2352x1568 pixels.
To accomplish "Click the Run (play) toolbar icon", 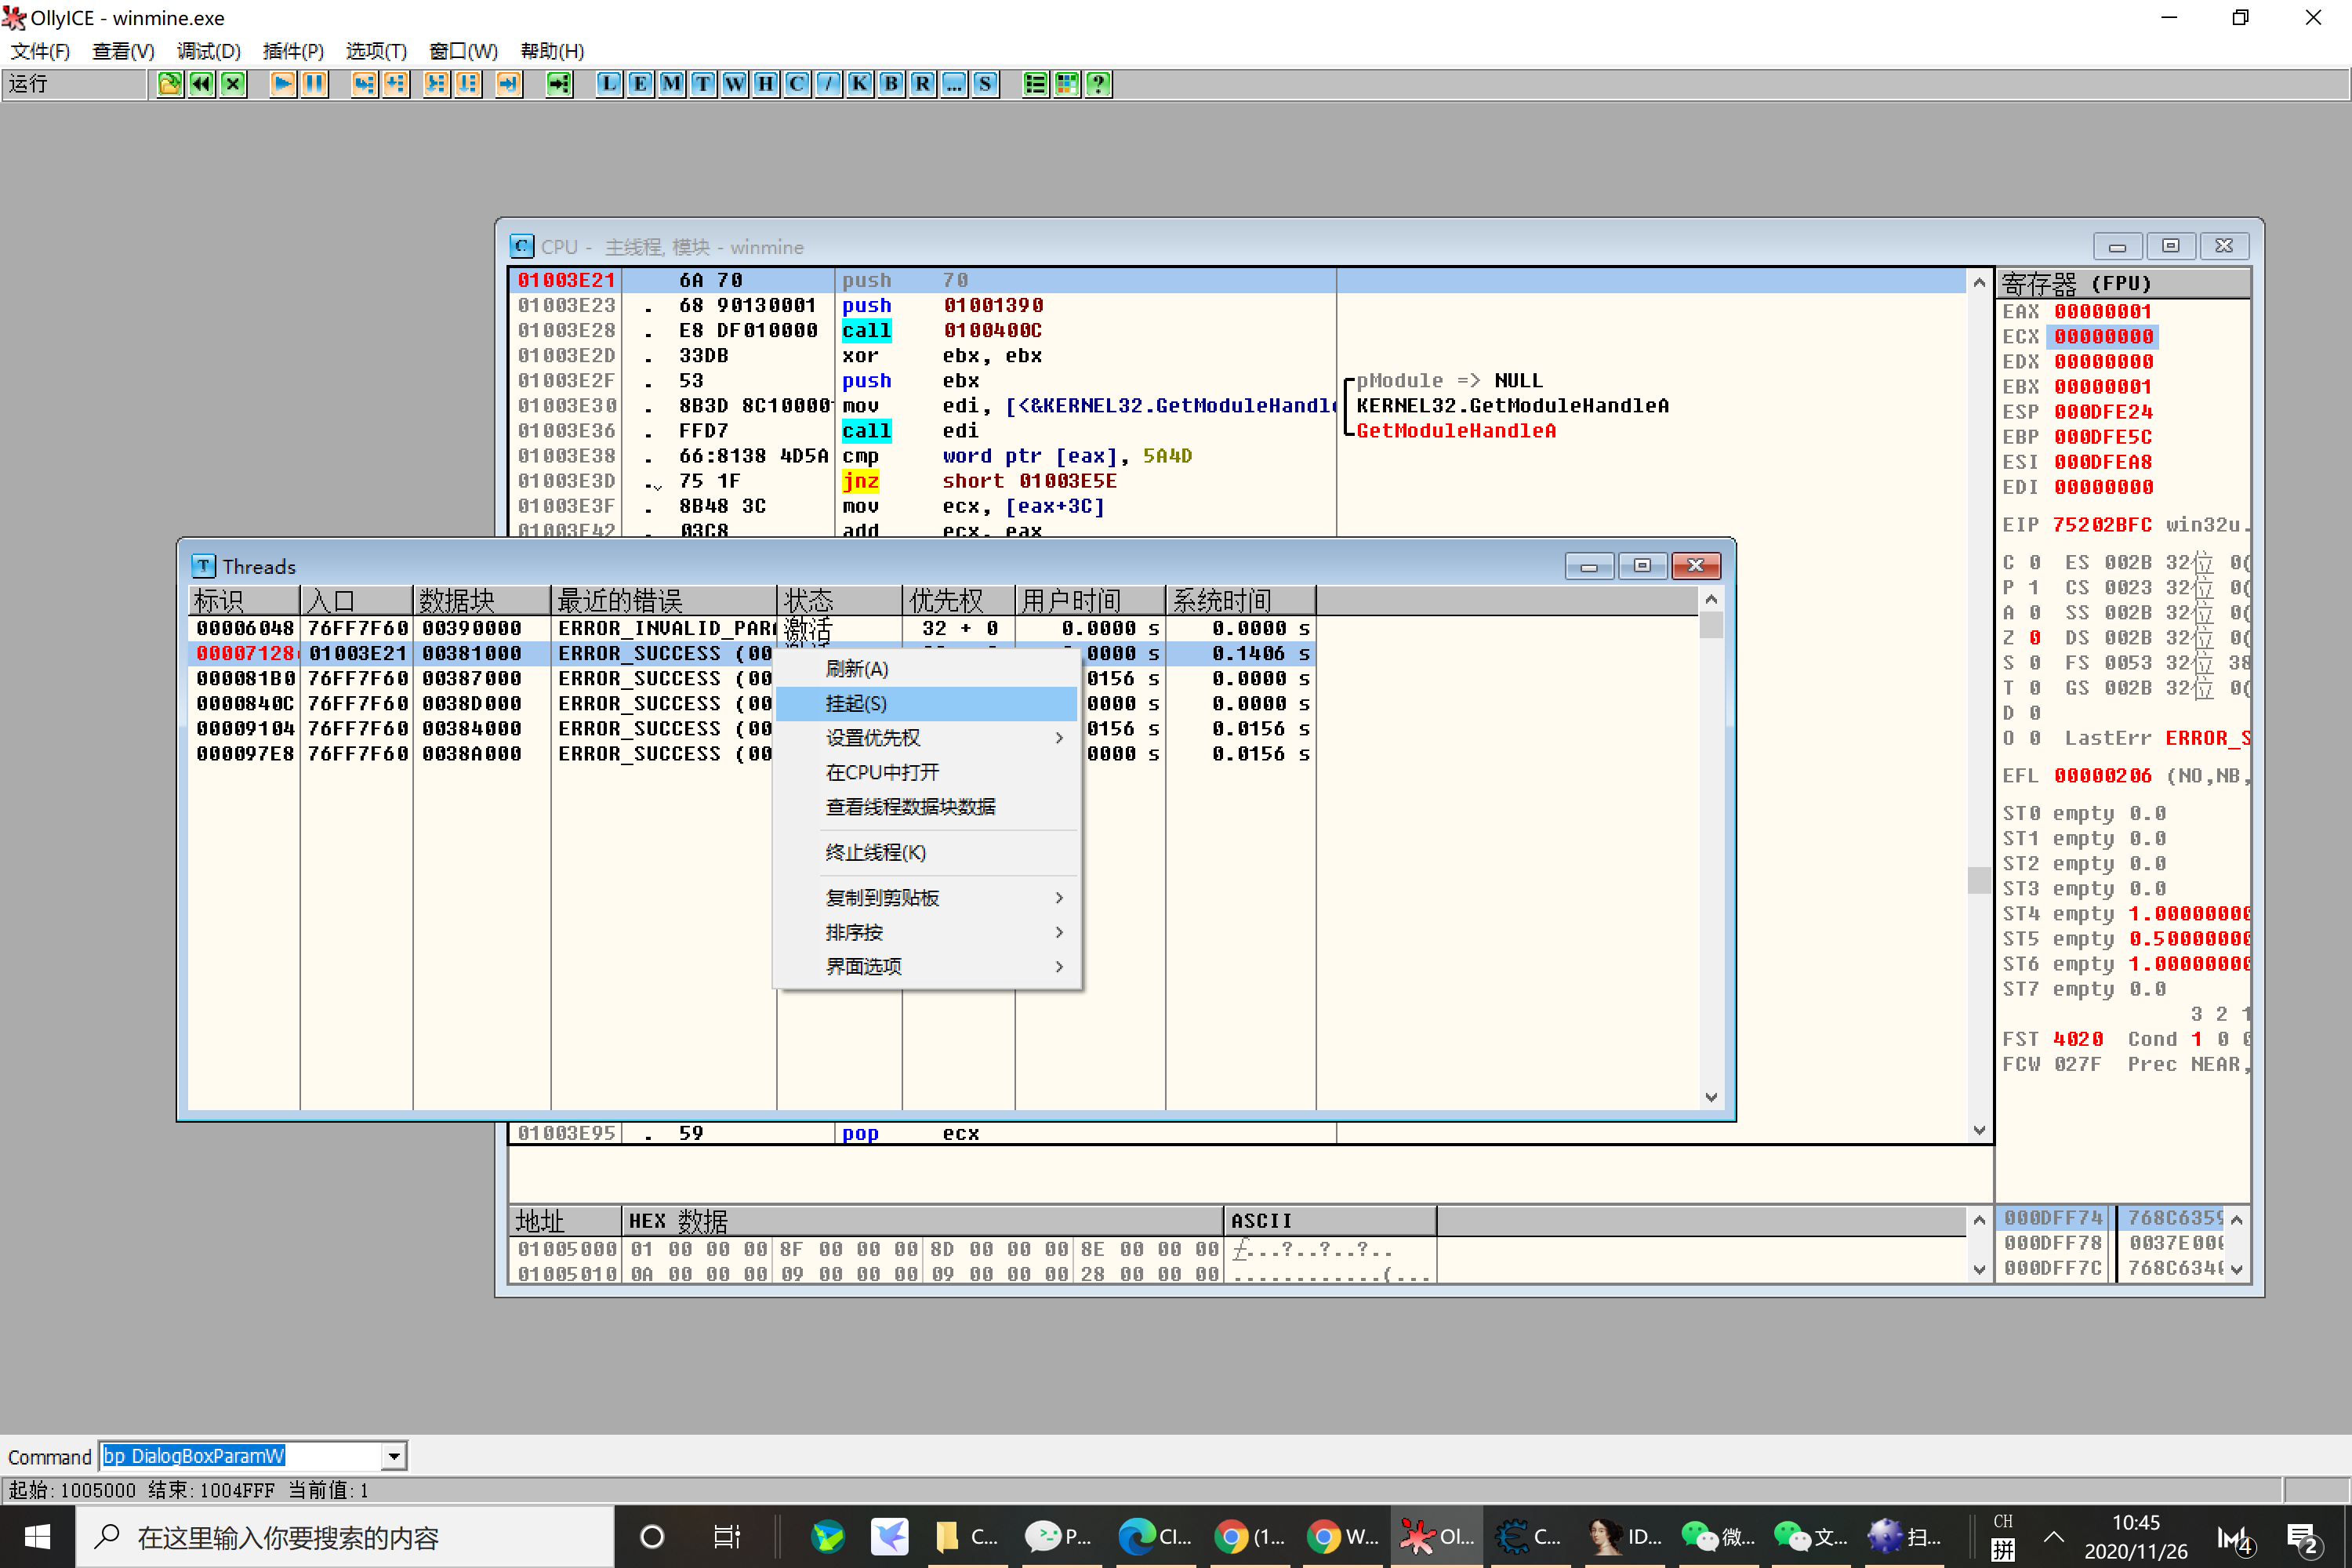I will click(x=283, y=84).
